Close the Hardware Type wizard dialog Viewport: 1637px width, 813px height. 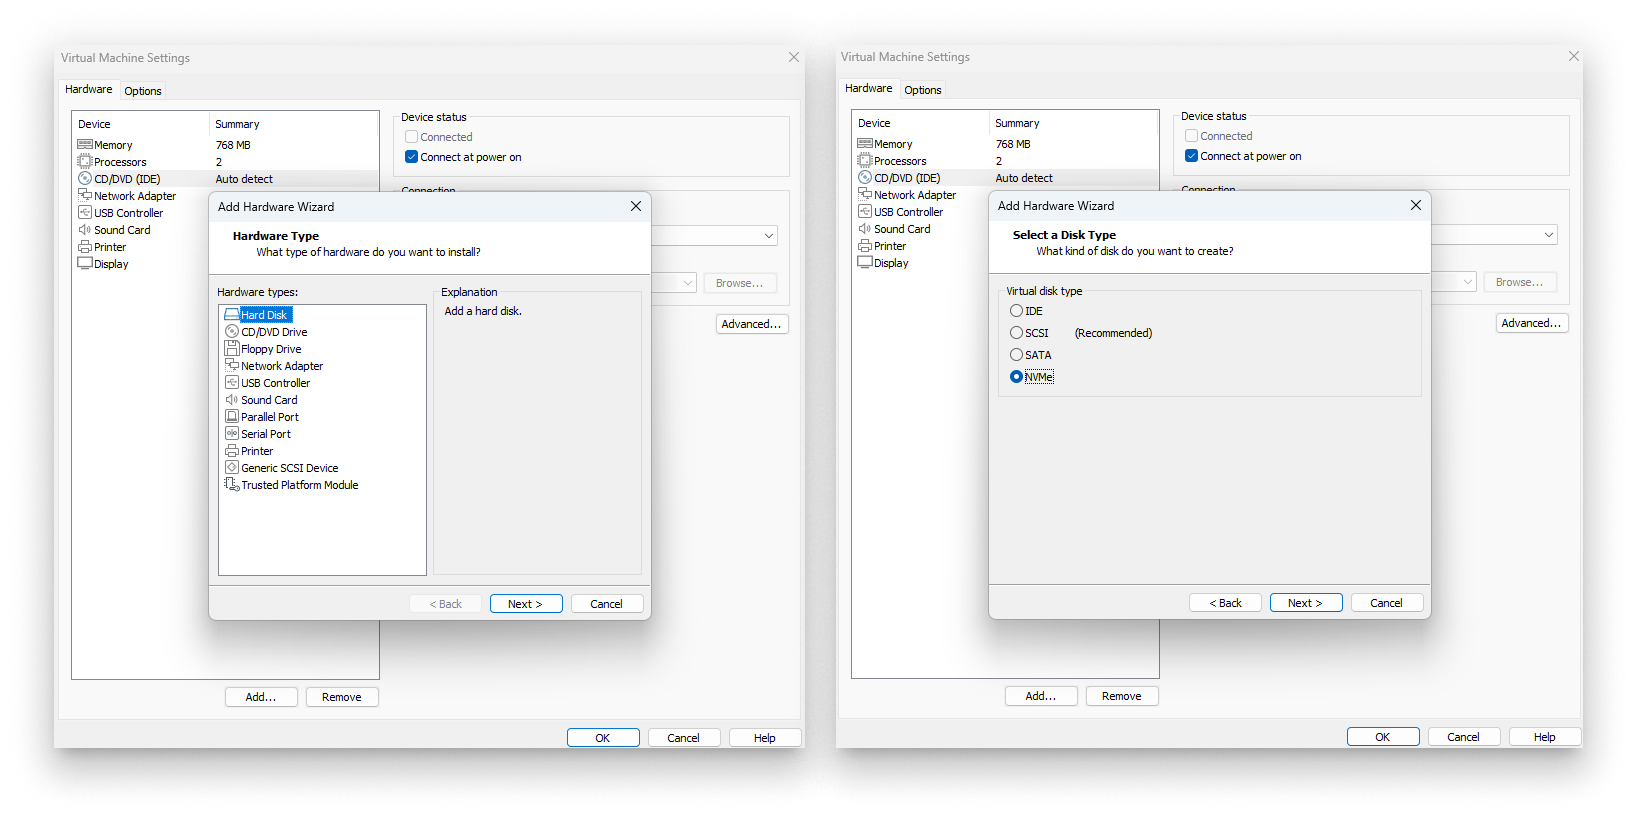pos(636,206)
